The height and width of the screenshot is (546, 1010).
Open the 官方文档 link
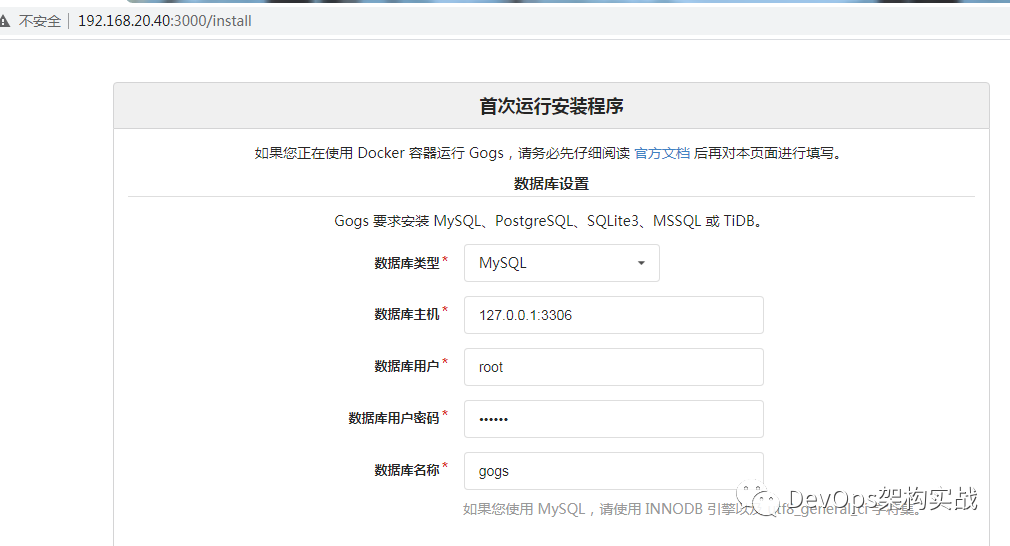pos(662,153)
